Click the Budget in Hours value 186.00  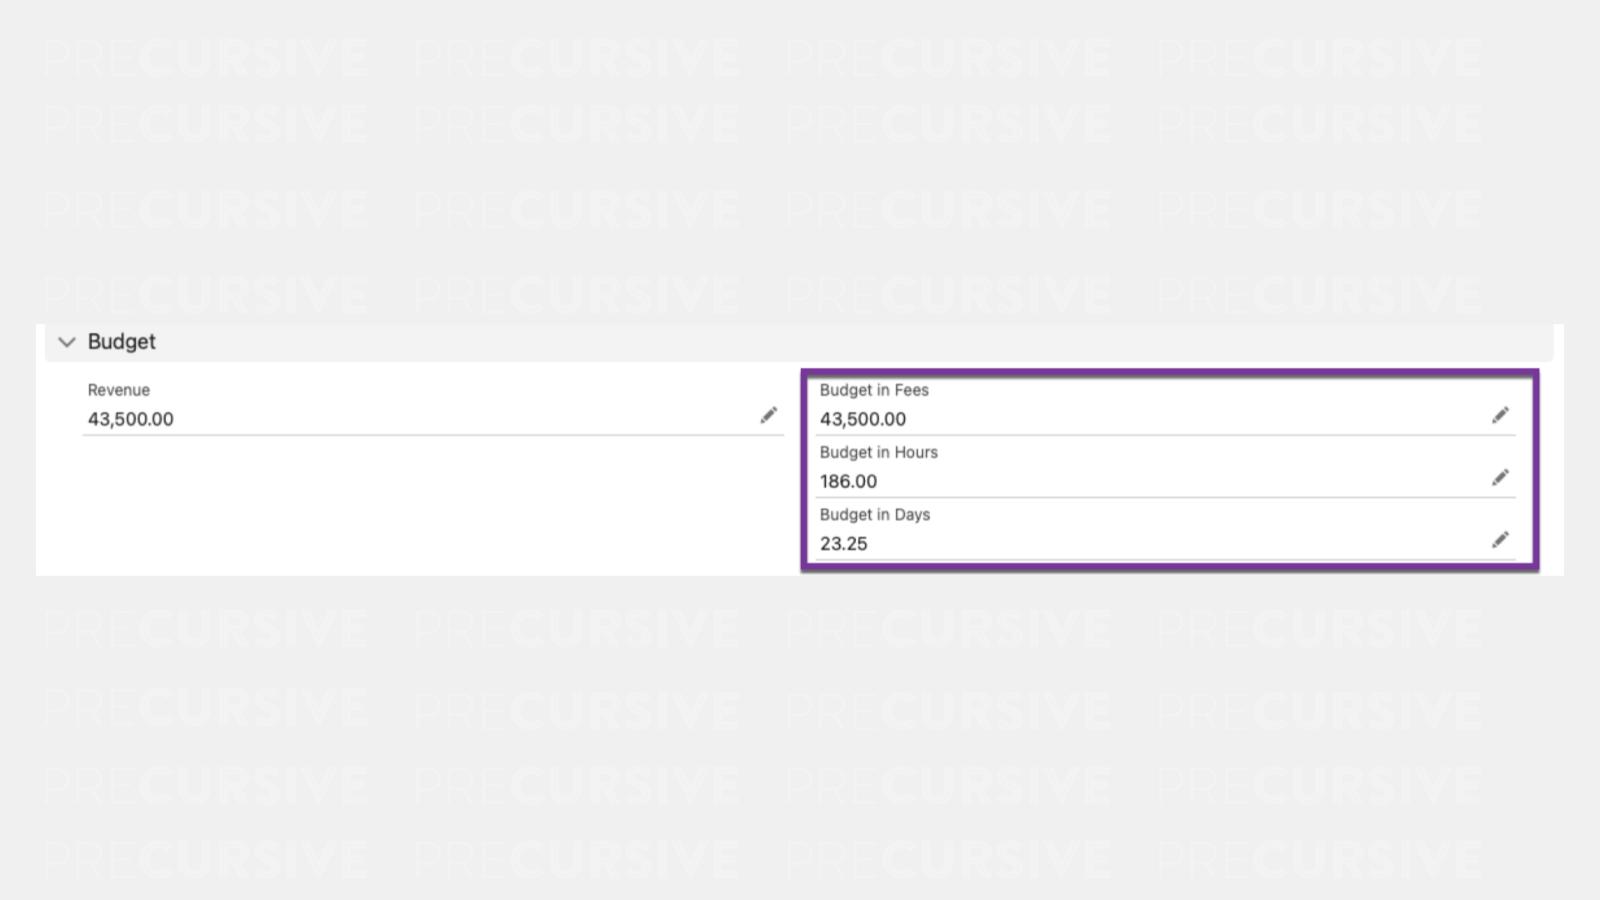click(x=848, y=481)
